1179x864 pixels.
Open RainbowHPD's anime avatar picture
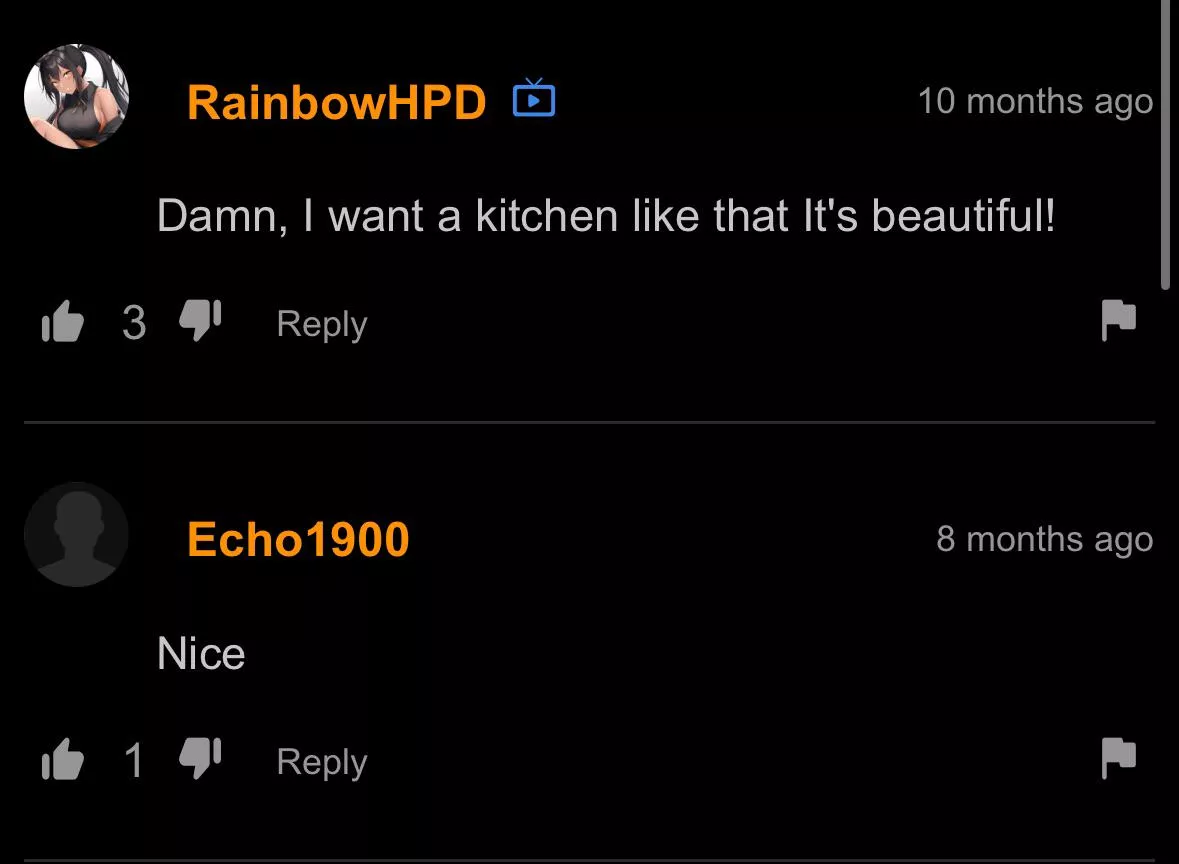tap(76, 96)
